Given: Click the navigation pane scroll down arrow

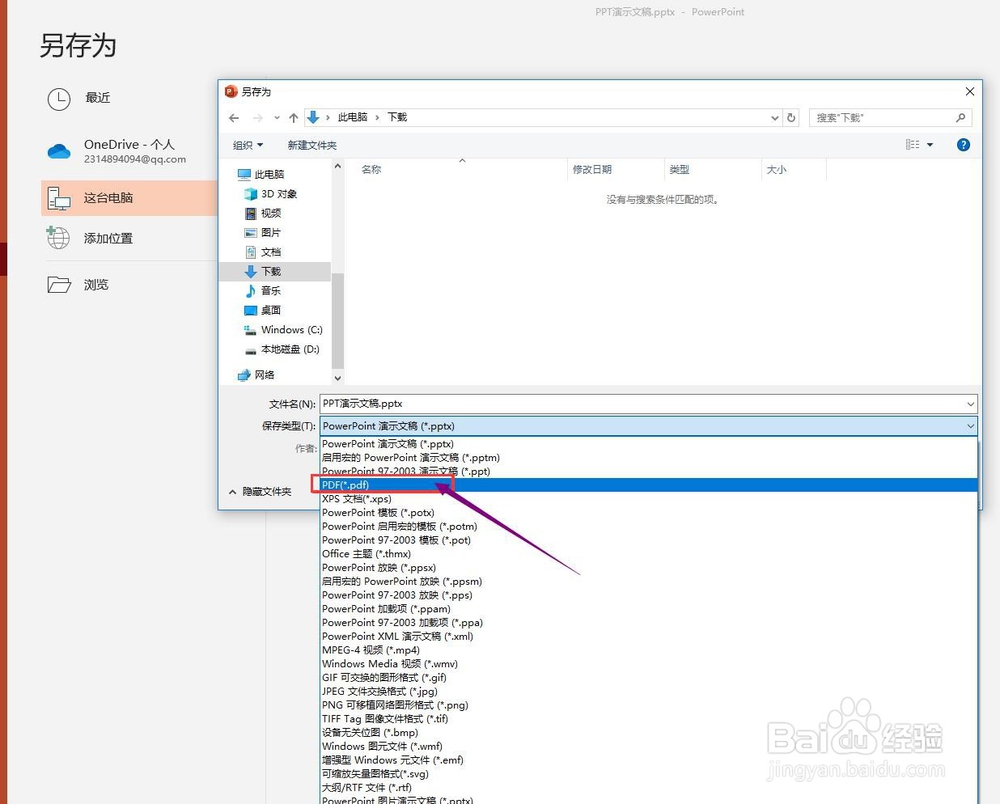Looking at the screenshot, I should [x=337, y=378].
